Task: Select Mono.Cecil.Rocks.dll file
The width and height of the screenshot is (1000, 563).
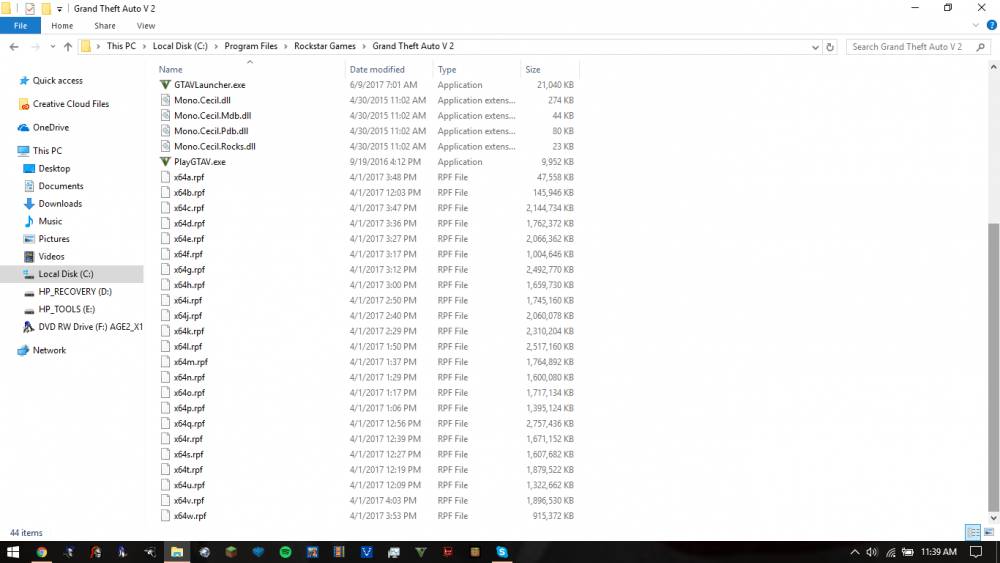Action: 214,147
